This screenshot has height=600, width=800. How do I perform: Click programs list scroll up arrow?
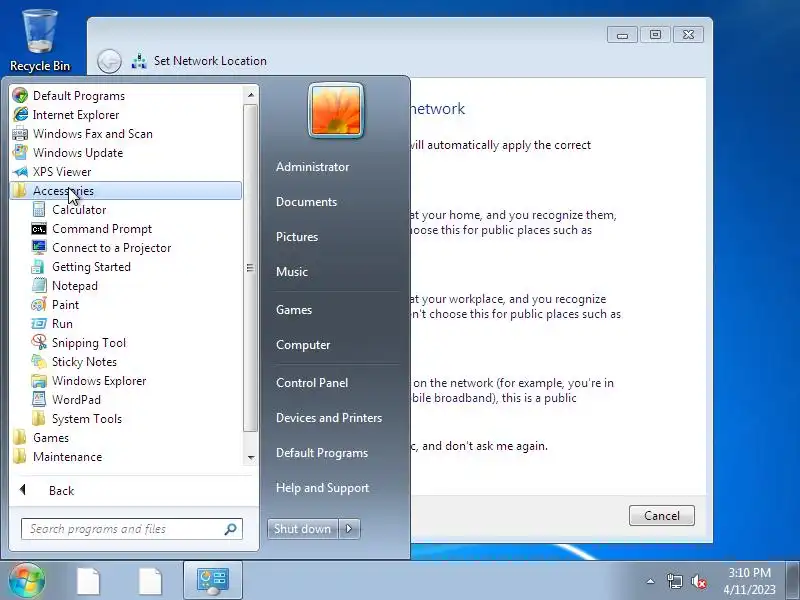tap(251, 95)
